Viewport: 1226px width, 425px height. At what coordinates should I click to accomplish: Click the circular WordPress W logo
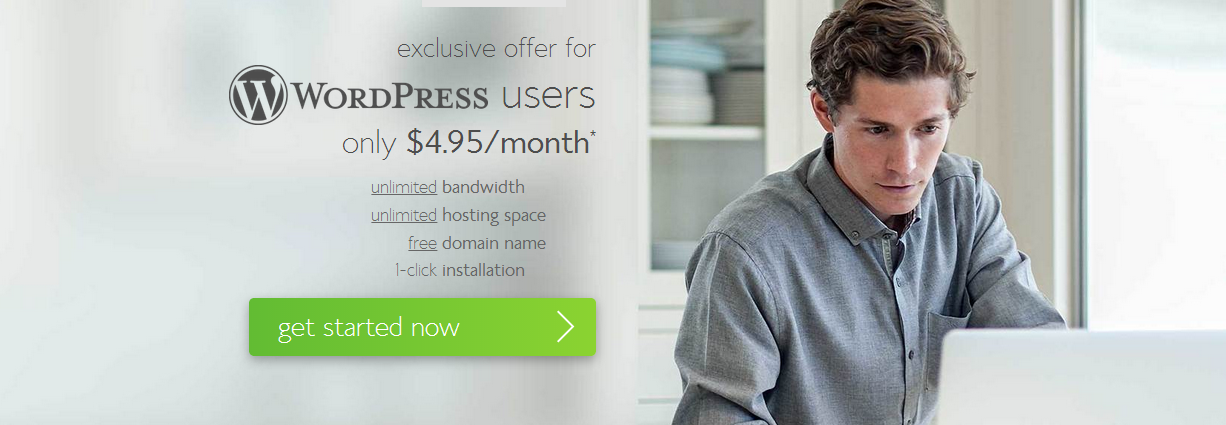tap(258, 95)
